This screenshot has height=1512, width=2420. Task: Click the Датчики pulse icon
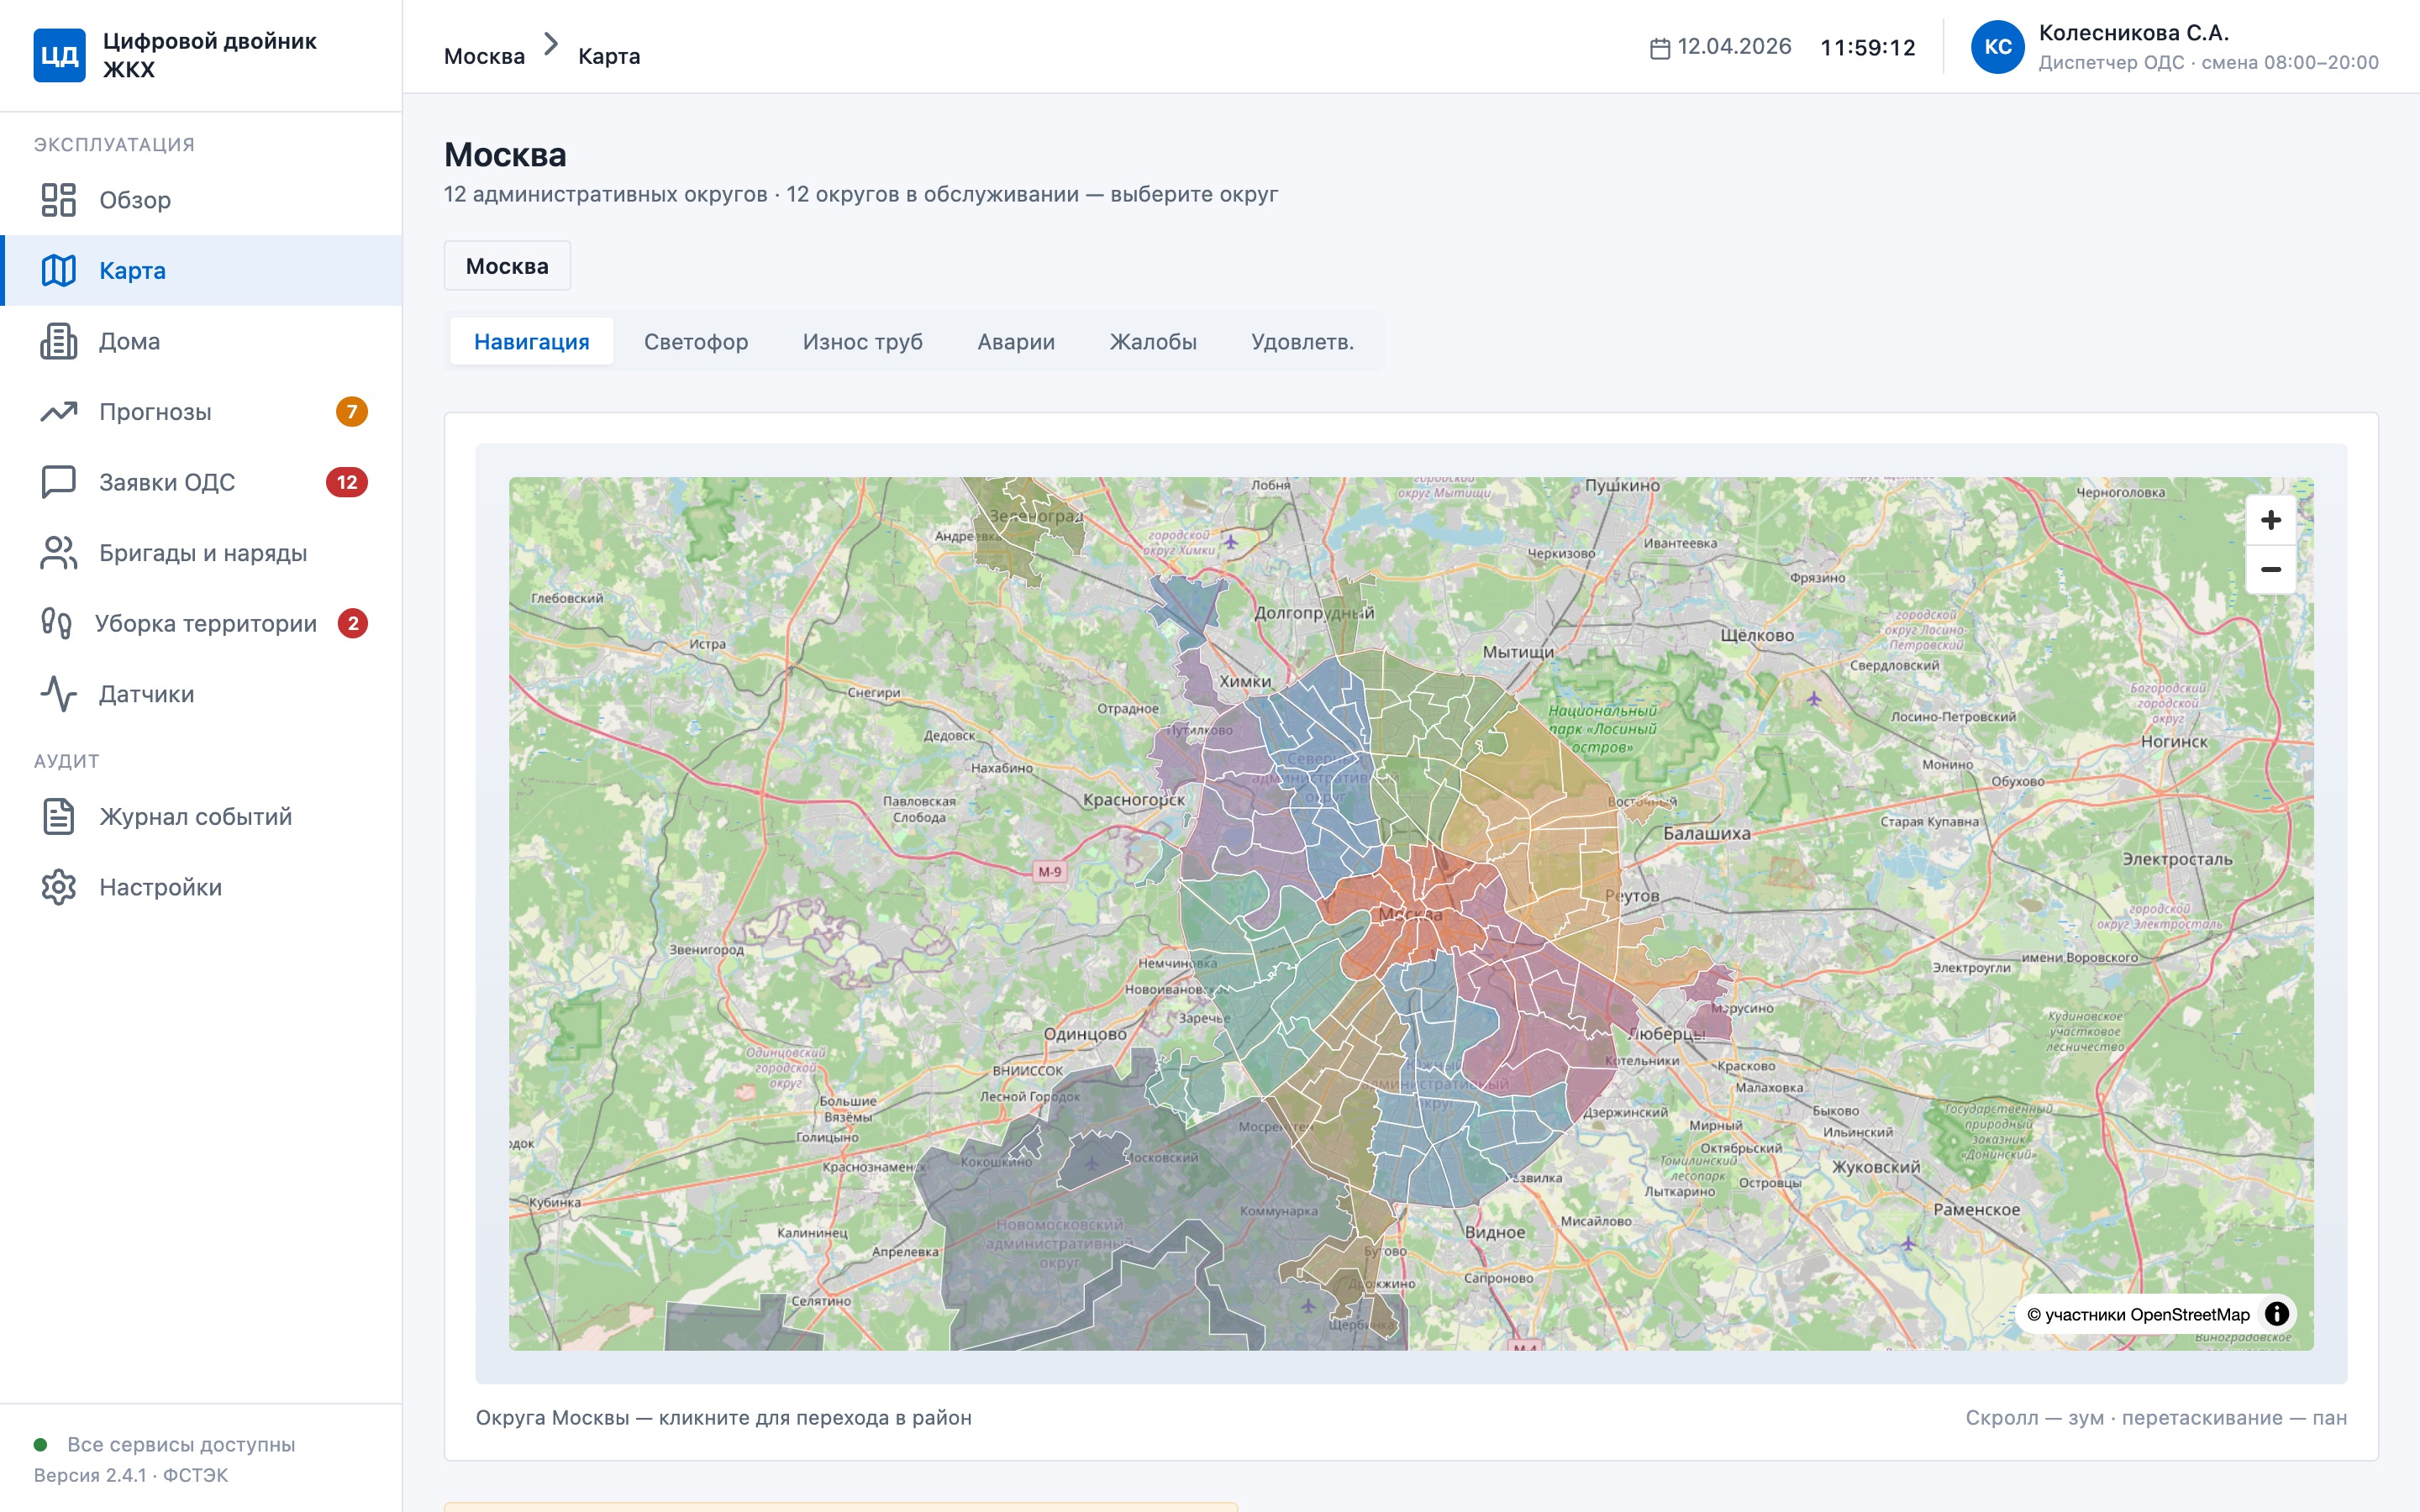pyautogui.click(x=59, y=694)
